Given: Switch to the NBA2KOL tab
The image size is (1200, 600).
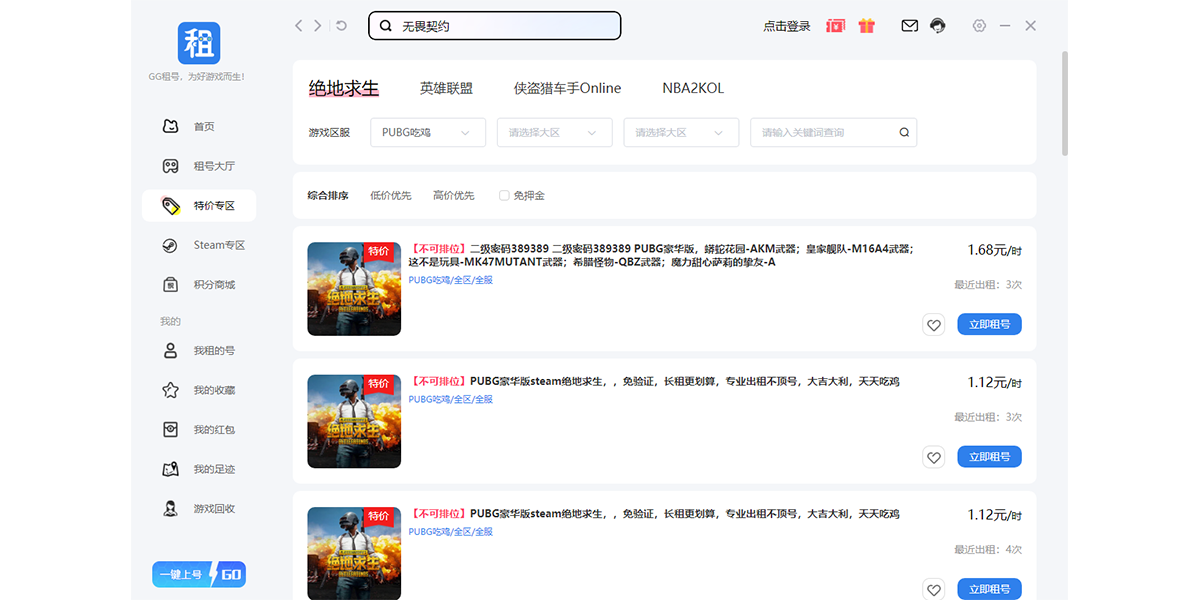Looking at the screenshot, I should (x=693, y=88).
